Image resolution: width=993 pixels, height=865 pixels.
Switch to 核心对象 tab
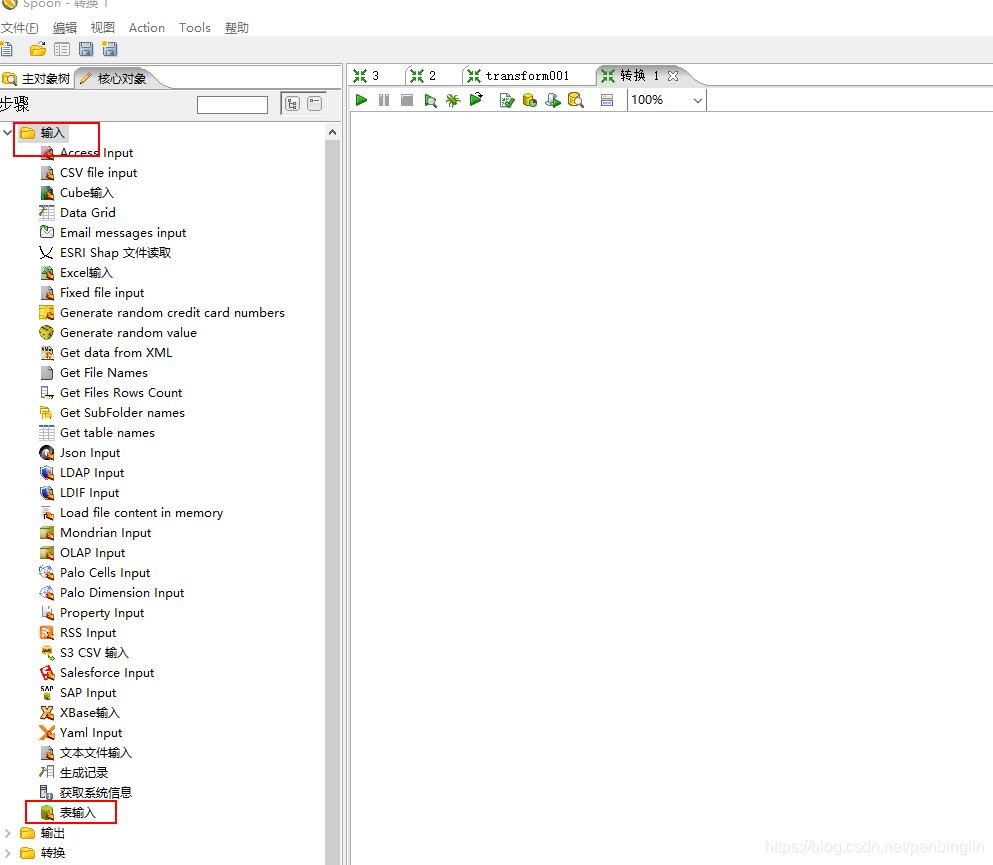tap(114, 79)
